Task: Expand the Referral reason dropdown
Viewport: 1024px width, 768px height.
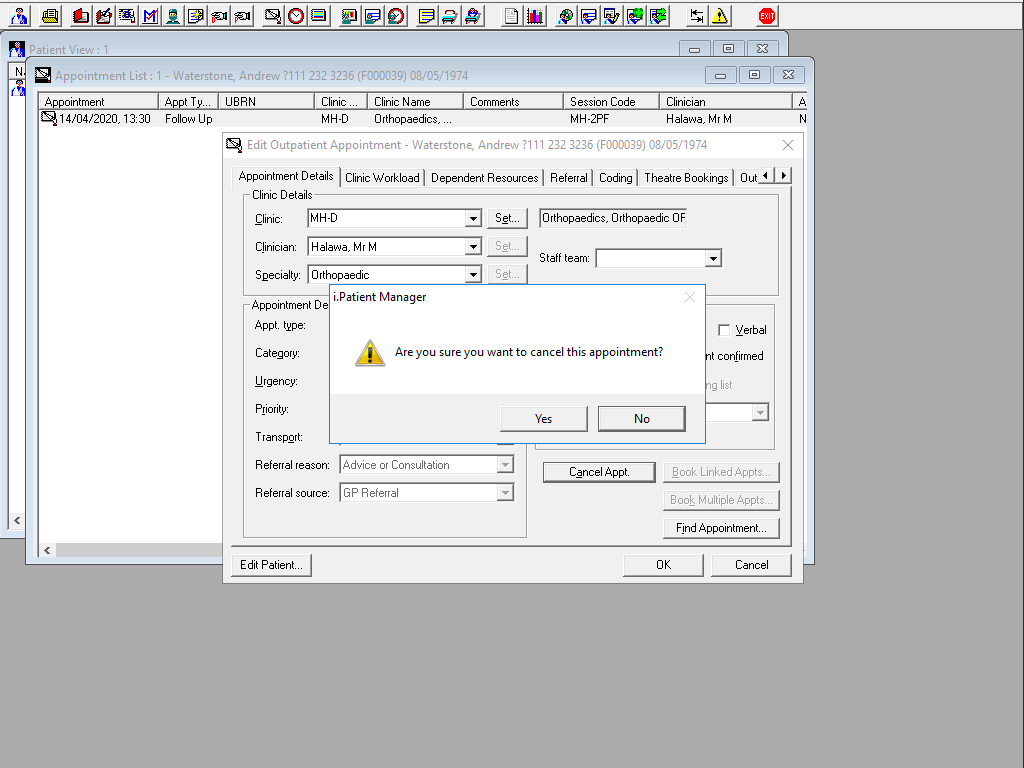Action: (505, 465)
